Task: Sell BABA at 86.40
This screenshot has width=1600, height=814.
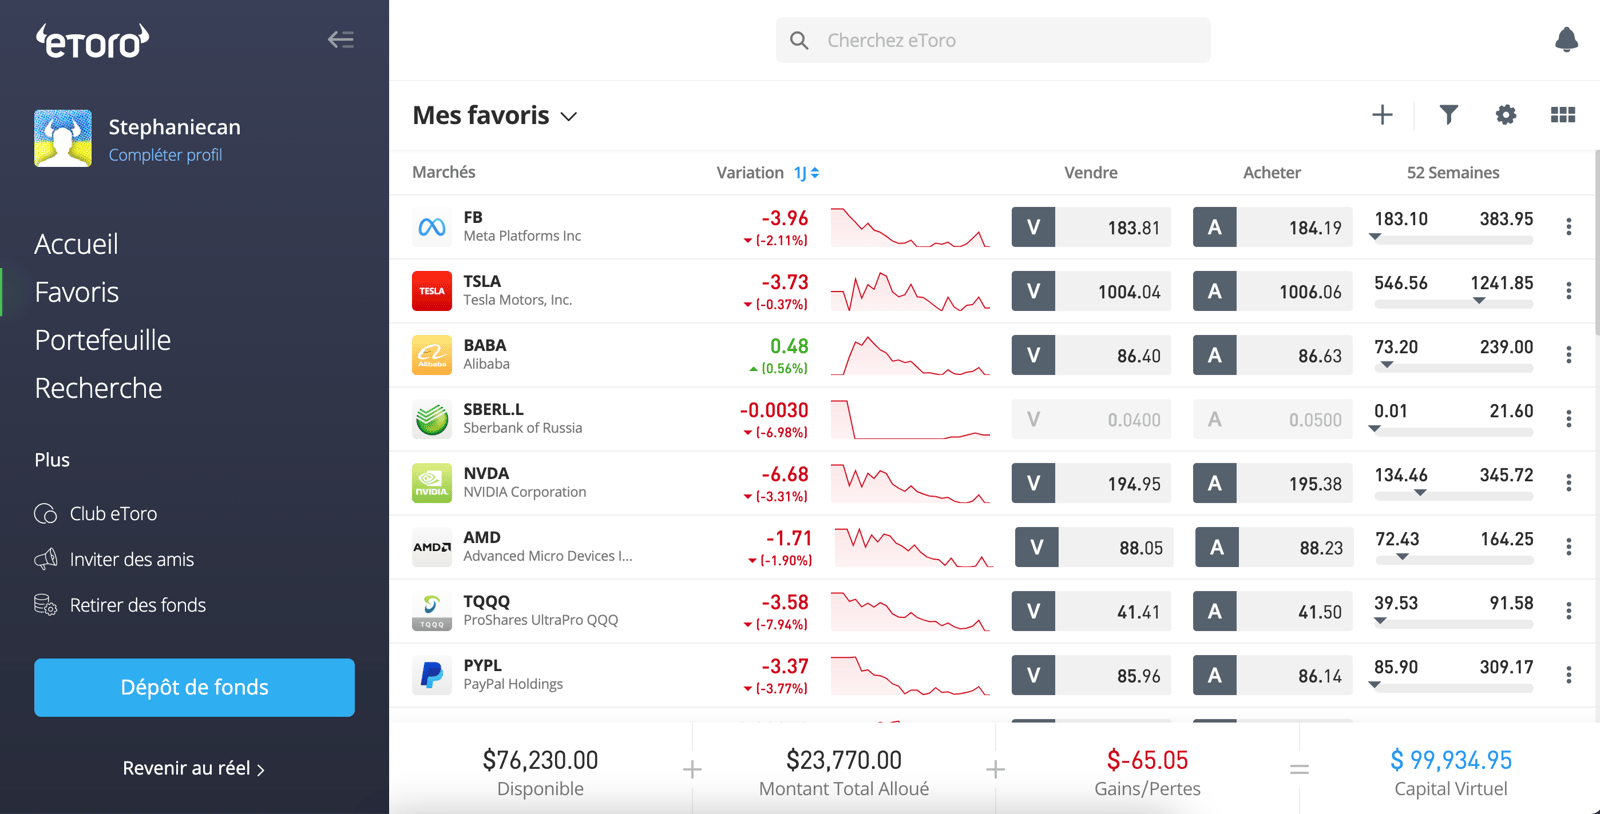Action: click(1091, 355)
